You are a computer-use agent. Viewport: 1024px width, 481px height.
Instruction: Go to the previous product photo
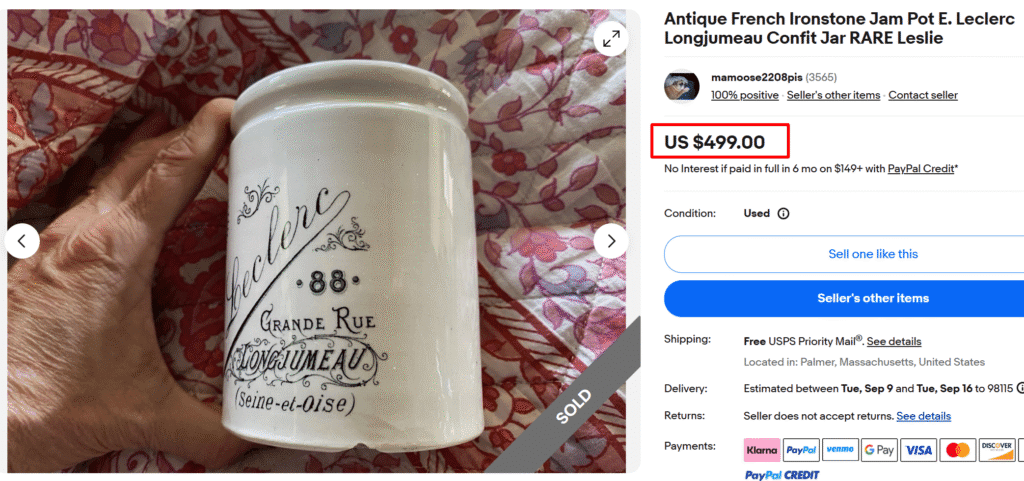click(23, 241)
